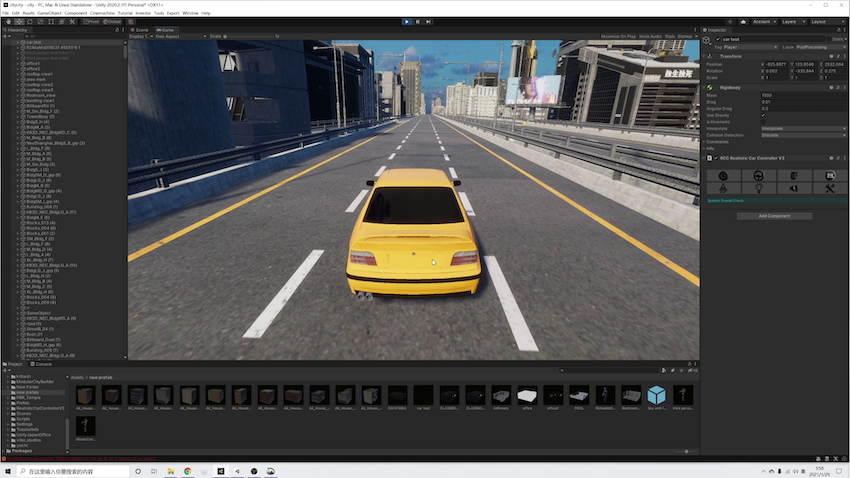850x478 pixels.
Task: Switch to the Scene tab
Action: click(140, 30)
